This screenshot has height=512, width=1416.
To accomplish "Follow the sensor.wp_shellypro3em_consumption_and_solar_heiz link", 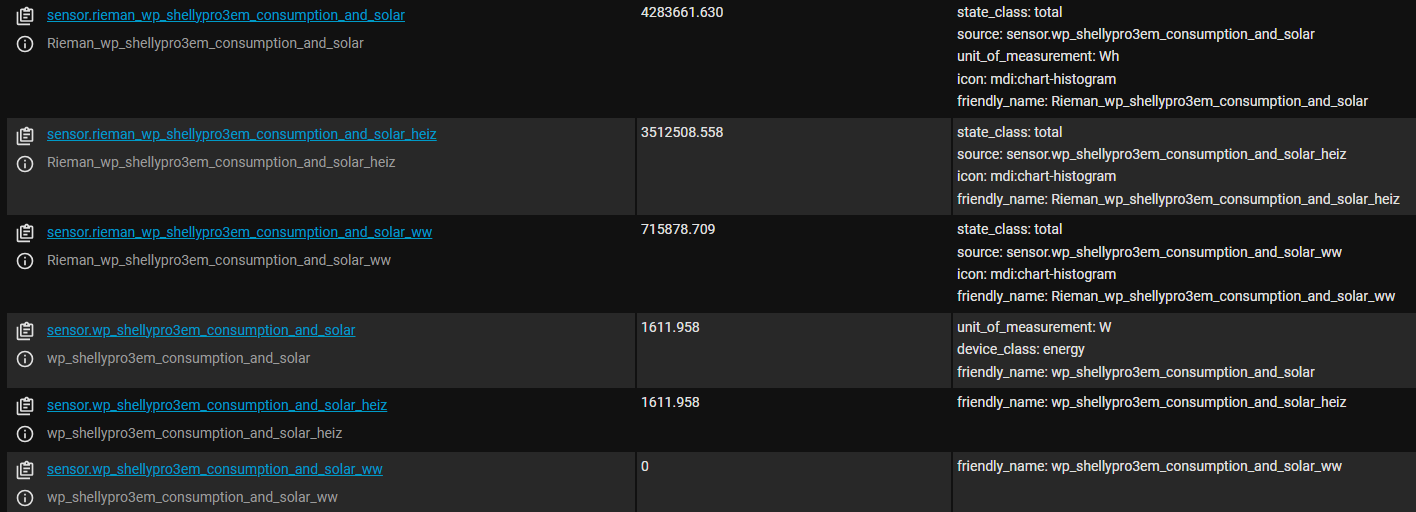I will [216, 405].
